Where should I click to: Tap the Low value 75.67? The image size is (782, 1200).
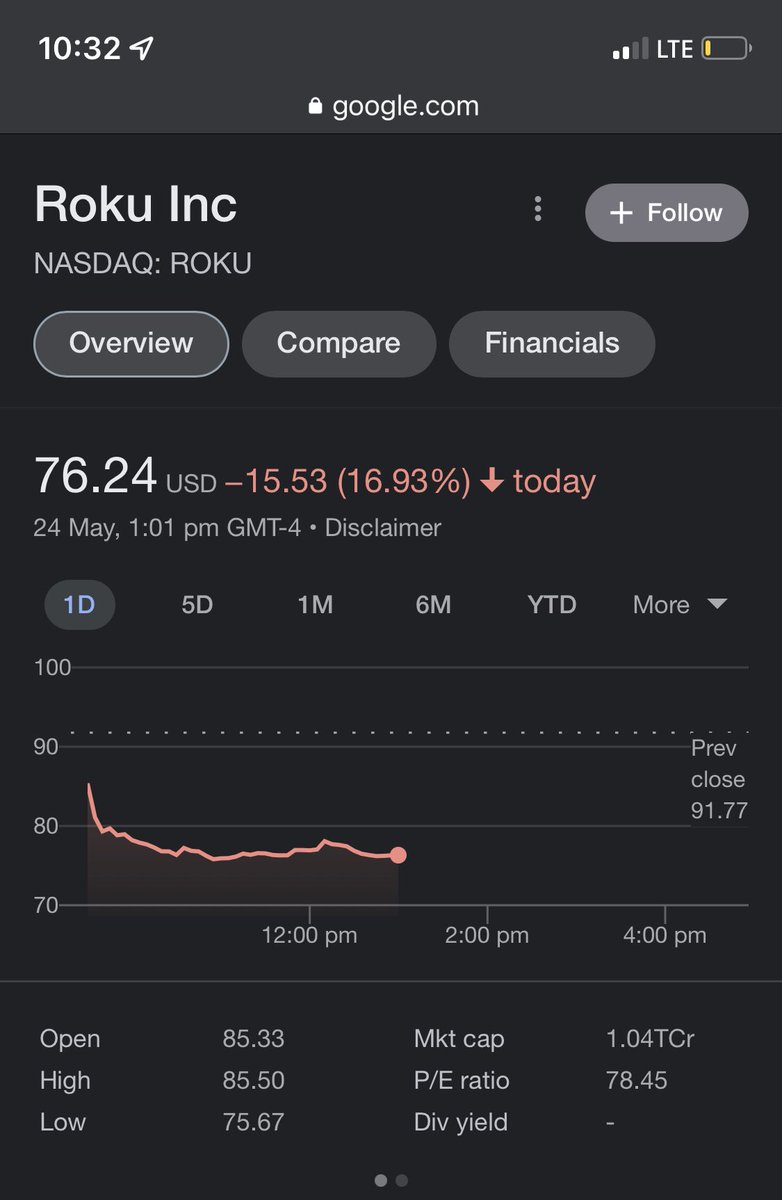tap(254, 1122)
